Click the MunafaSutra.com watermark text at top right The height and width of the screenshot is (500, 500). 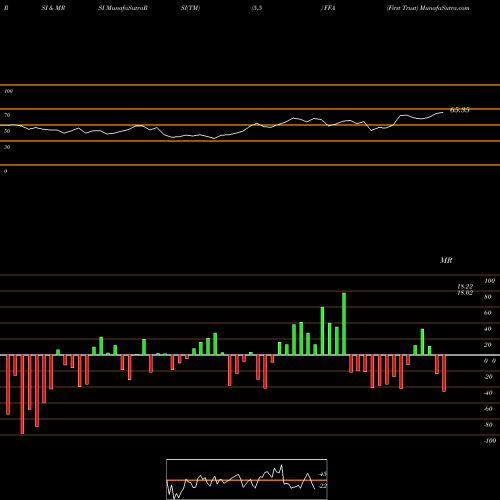pyautogui.click(x=445, y=8)
